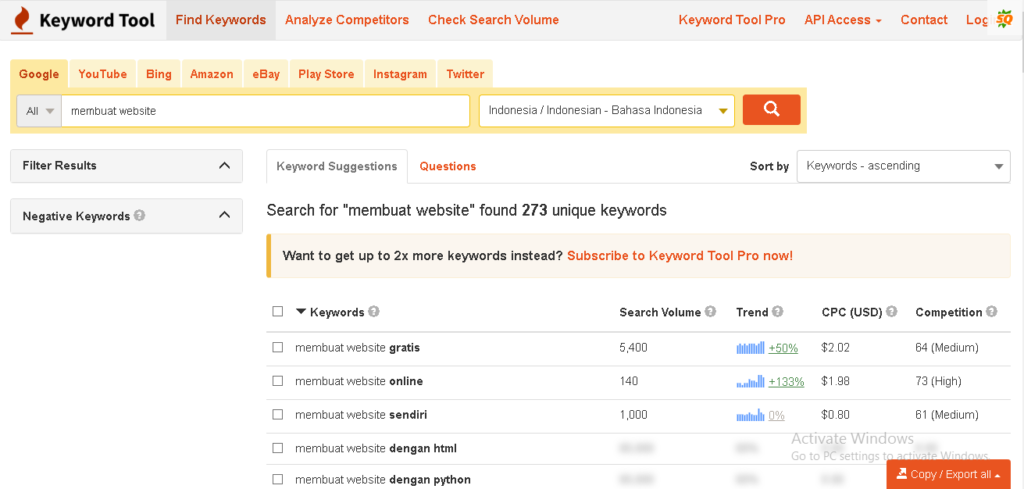
Task: Toggle the select-all keywords checkbox
Action: coord(278,312)
